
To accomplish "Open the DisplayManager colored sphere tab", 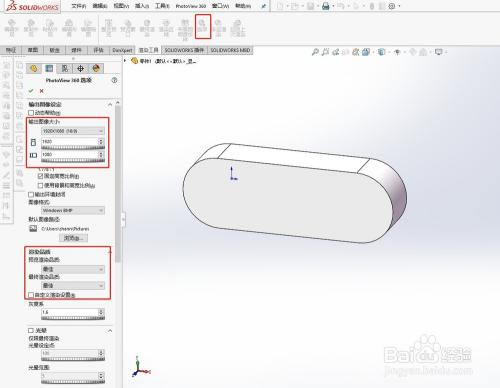I will click(x=96, y=68).
